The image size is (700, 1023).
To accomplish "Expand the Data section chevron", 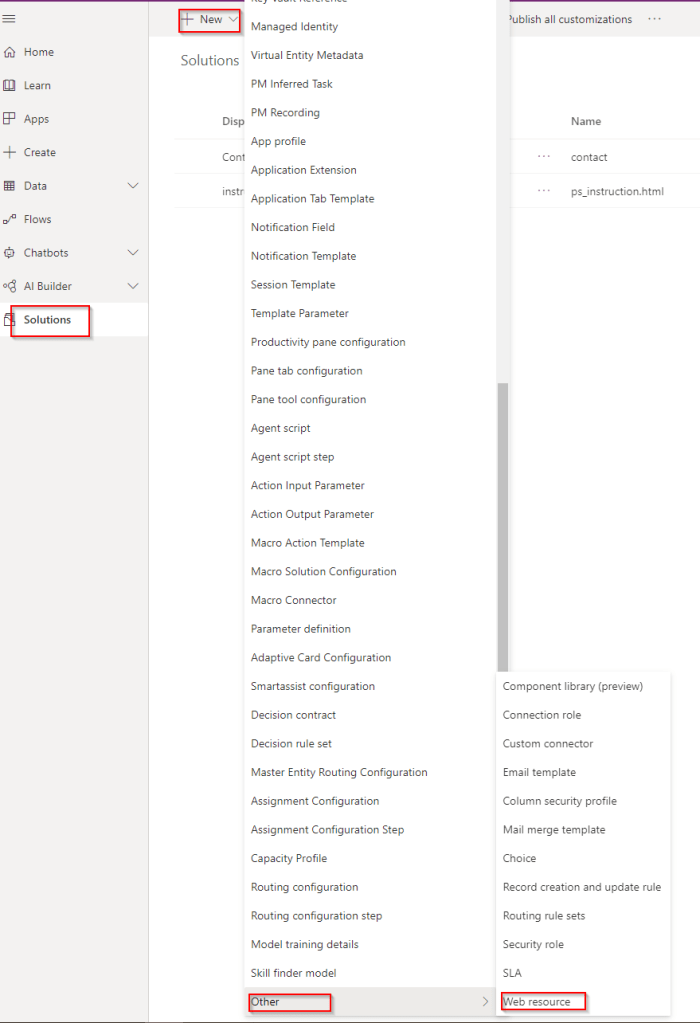I will 134,186.
